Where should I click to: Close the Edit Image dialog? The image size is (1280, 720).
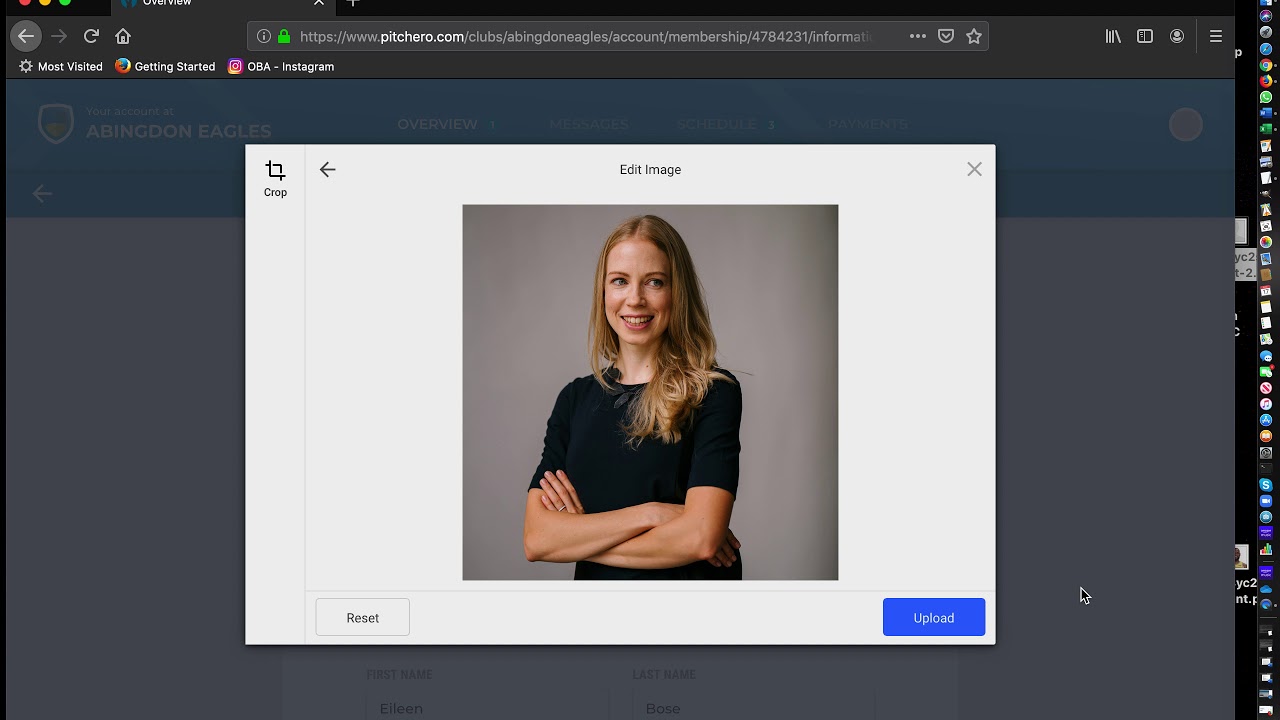coord(974,170)
